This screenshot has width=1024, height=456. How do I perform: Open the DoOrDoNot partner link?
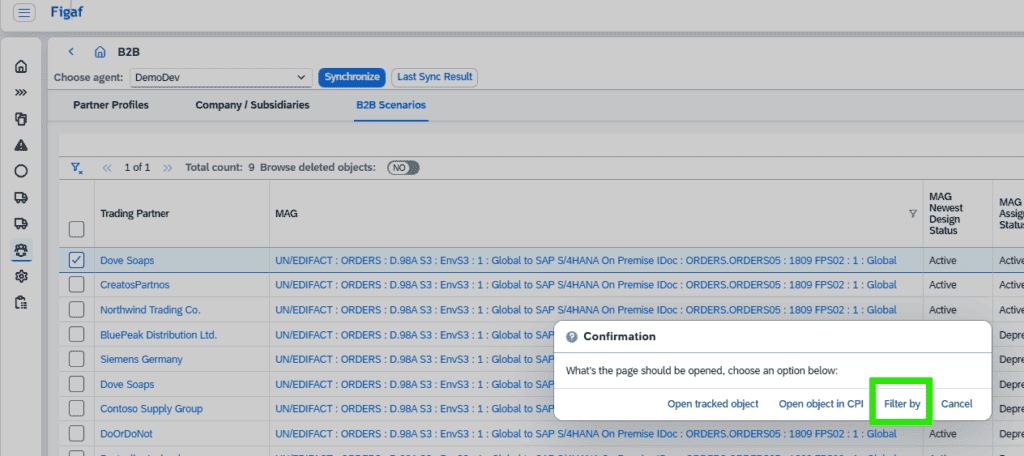[x=127, y=433]
